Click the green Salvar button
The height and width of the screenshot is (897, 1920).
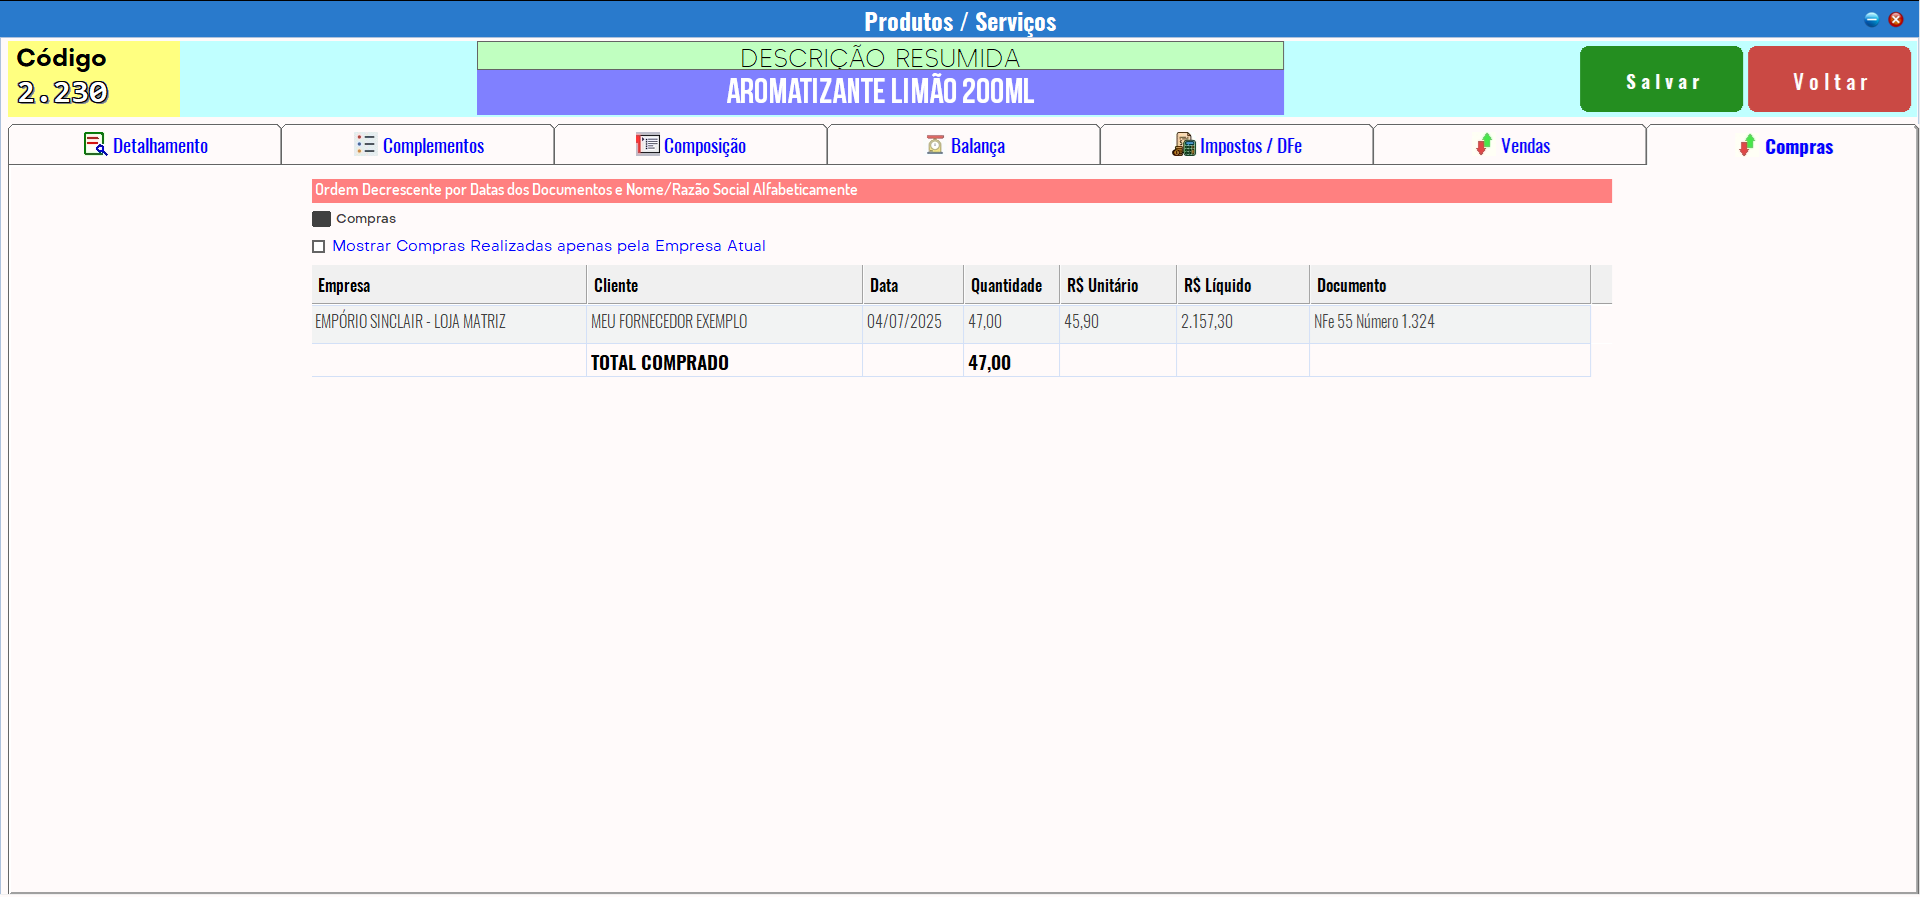pyautogui.click(x=1661, y=79)
